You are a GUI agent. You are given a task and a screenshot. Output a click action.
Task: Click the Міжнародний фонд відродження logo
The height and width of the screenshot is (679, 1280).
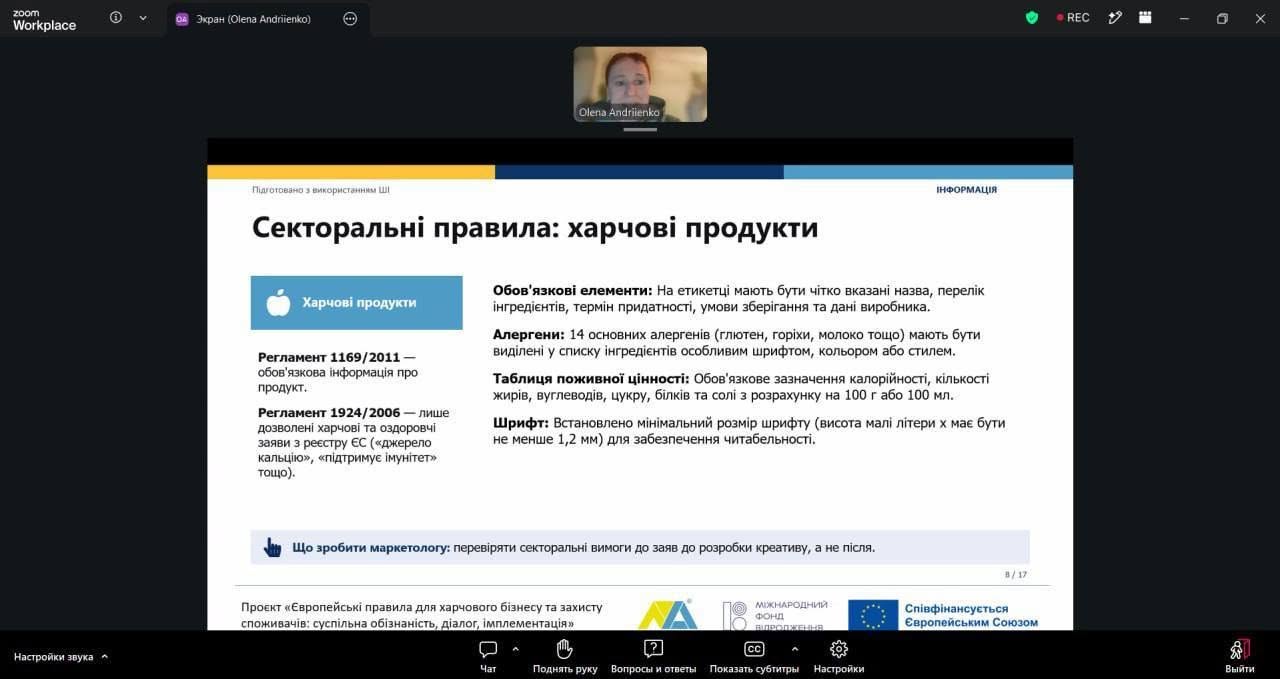point(775,615)
